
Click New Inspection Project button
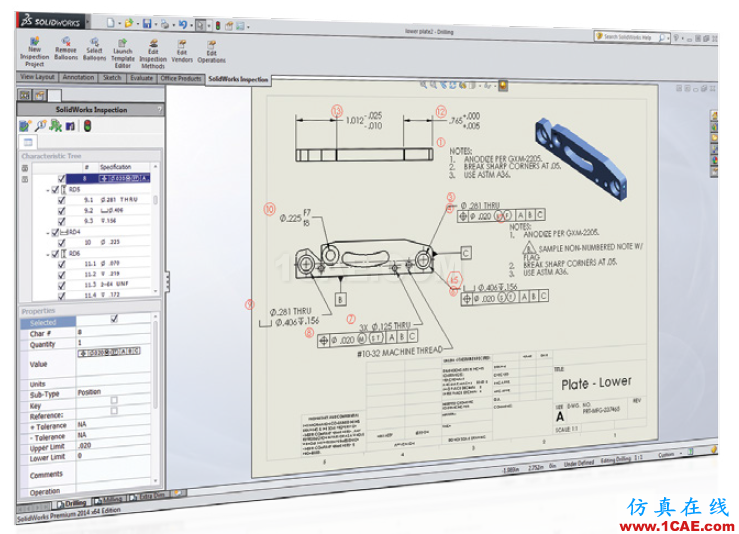34,52
